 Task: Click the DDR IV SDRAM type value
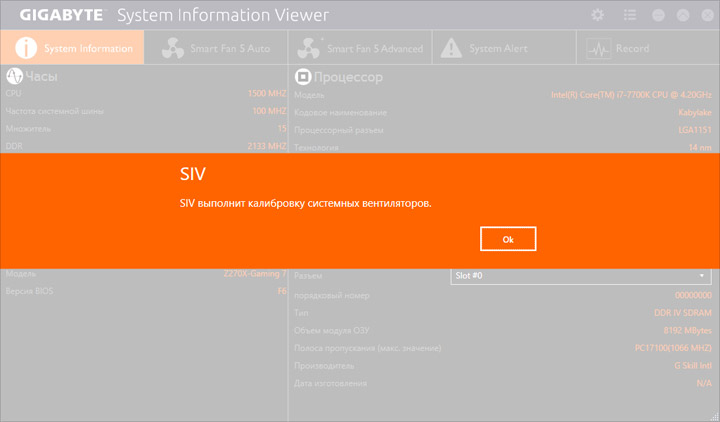coord(683,313)
